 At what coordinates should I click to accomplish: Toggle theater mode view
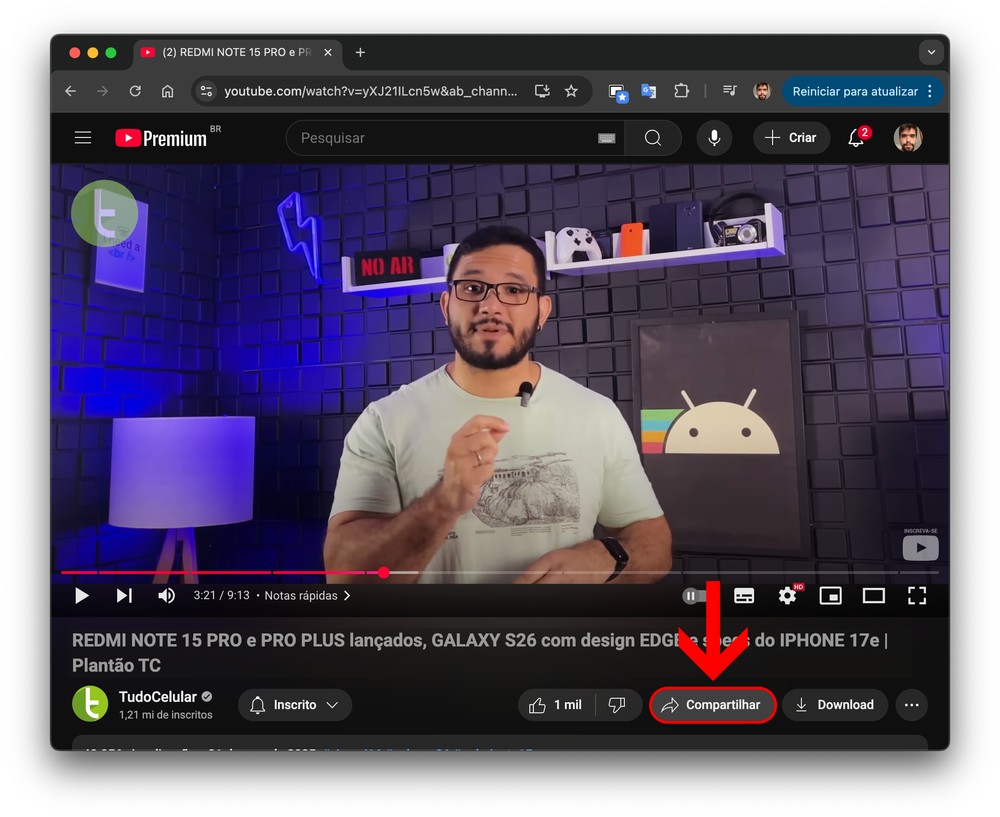(874, 596)
